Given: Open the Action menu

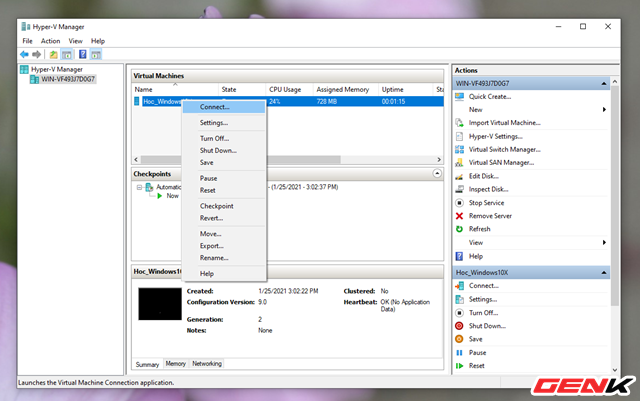Looking at the screenshot, I should pos(51,41).
